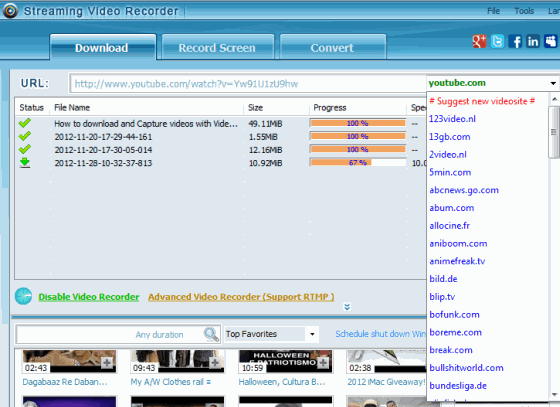Click Schedule shut down Windows link
Image resolution: width=560 pixels, height=407 pixels.
click(x=380, y=334)
